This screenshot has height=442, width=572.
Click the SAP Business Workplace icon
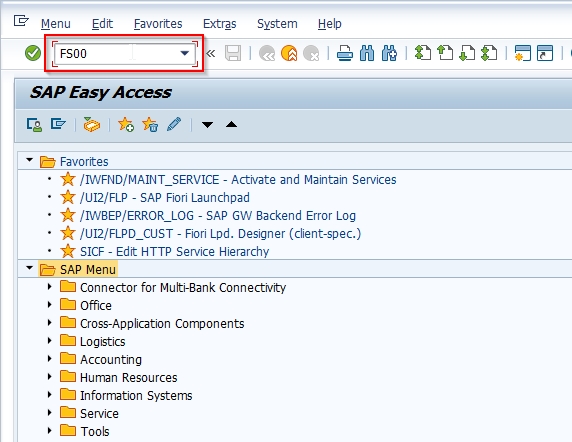pos(91,124)
